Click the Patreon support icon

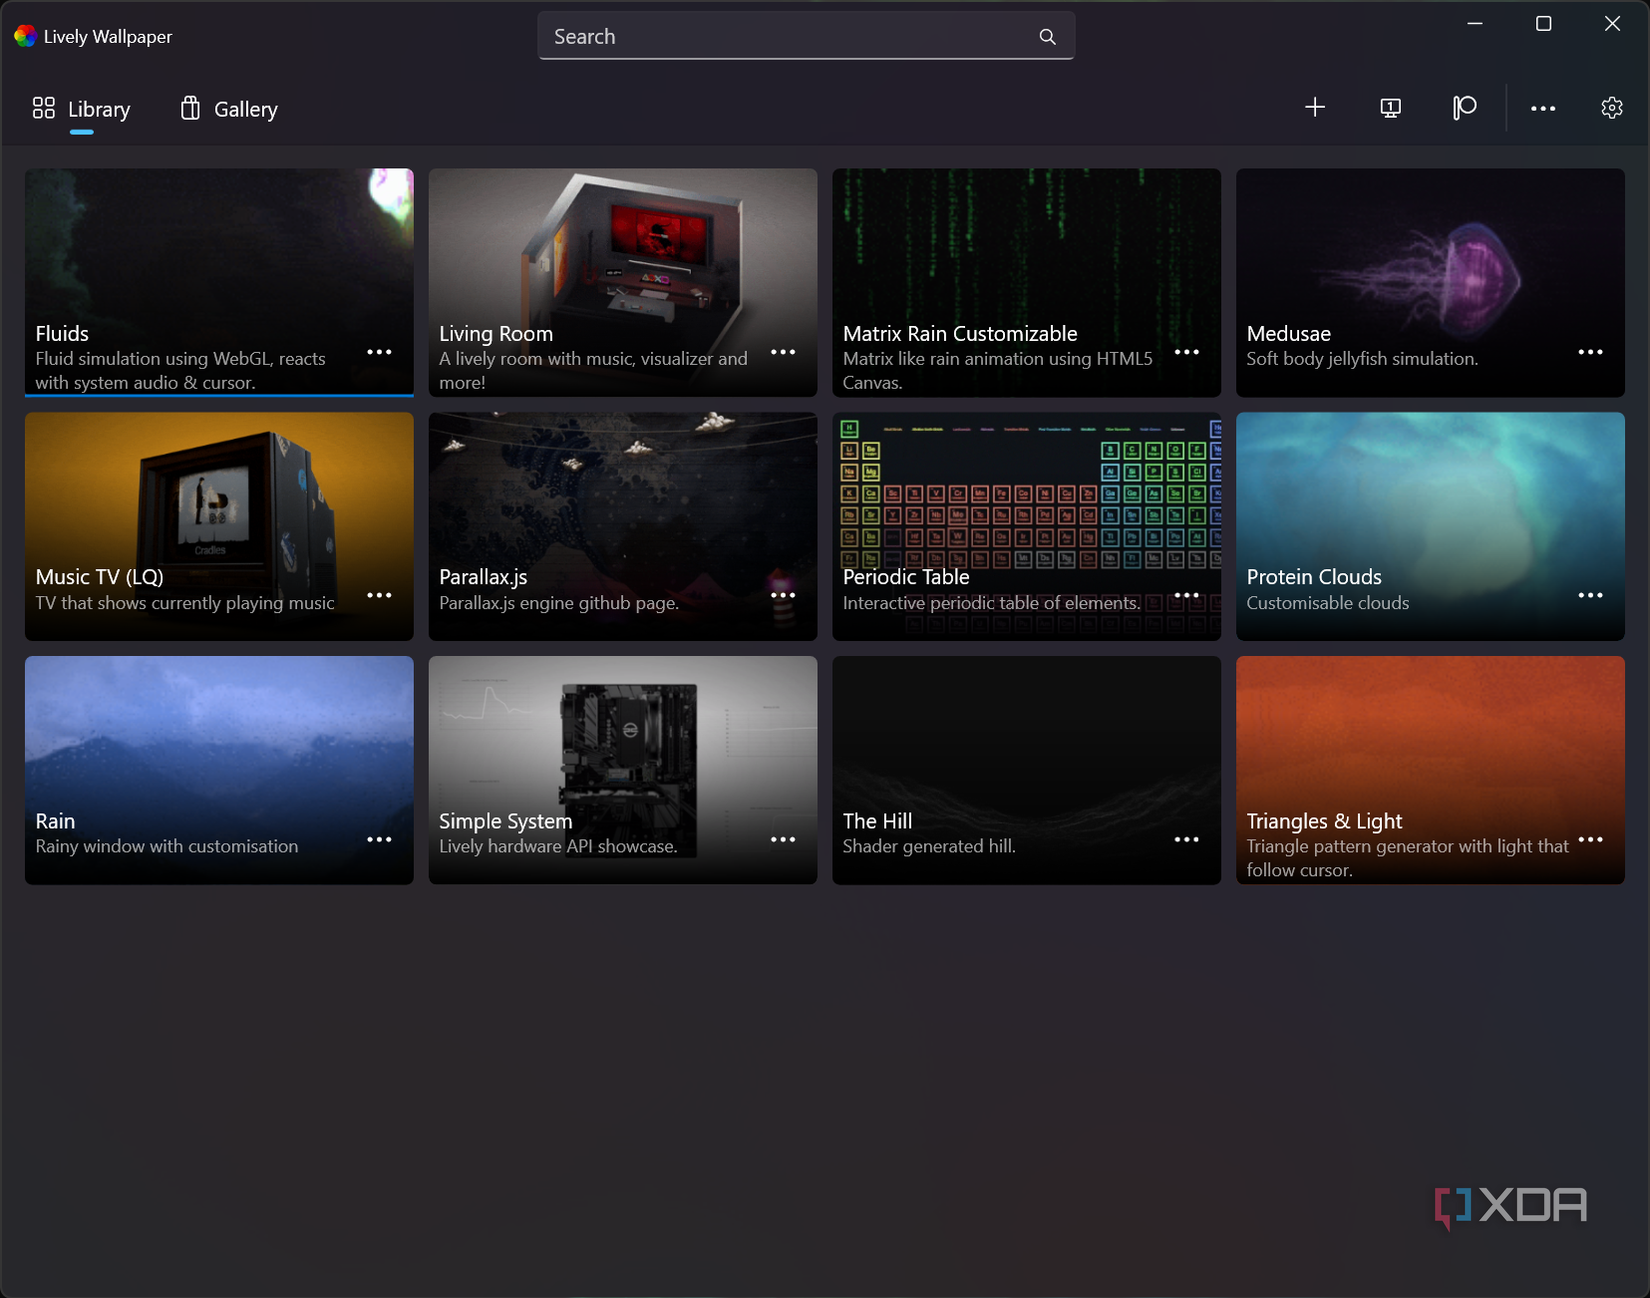1463,107
